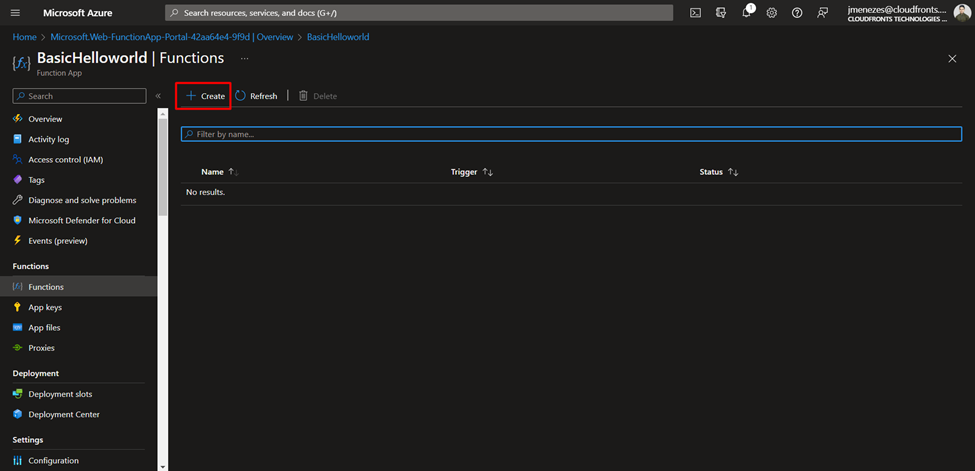Click the Filter by name field

pyautogui.click(x=571, y=134)
